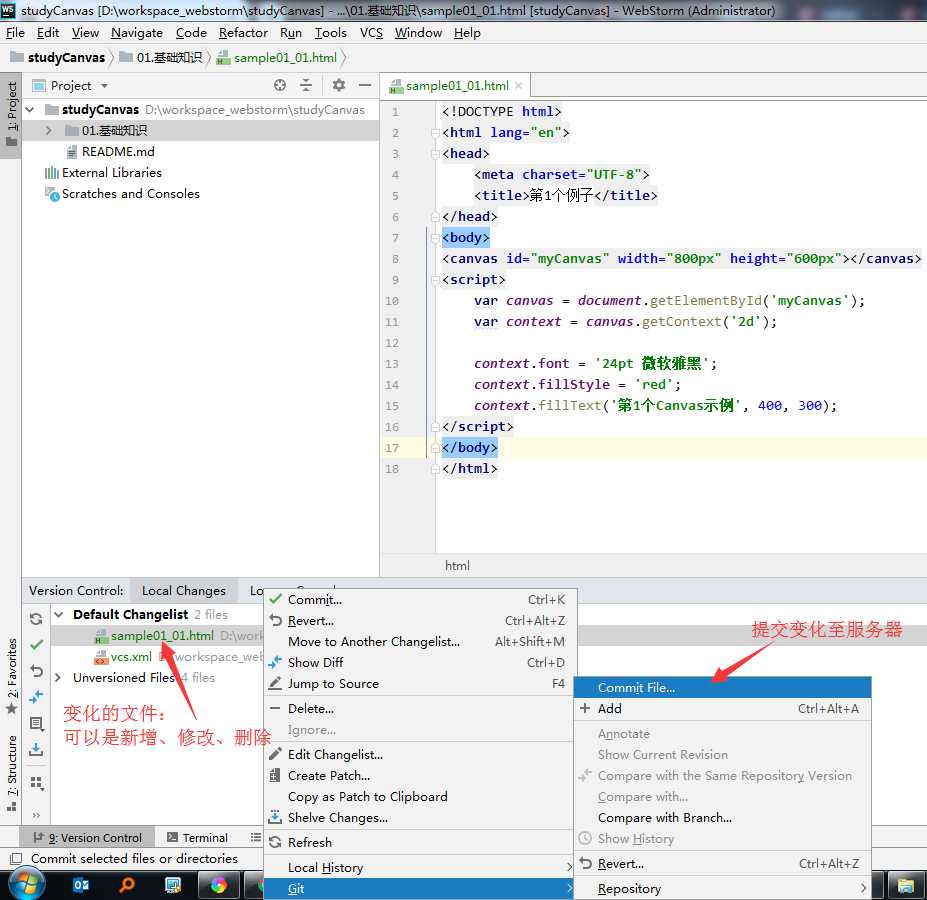Open the Tools menu
Viewport: 927px width, 900px height.
point(330,33)
